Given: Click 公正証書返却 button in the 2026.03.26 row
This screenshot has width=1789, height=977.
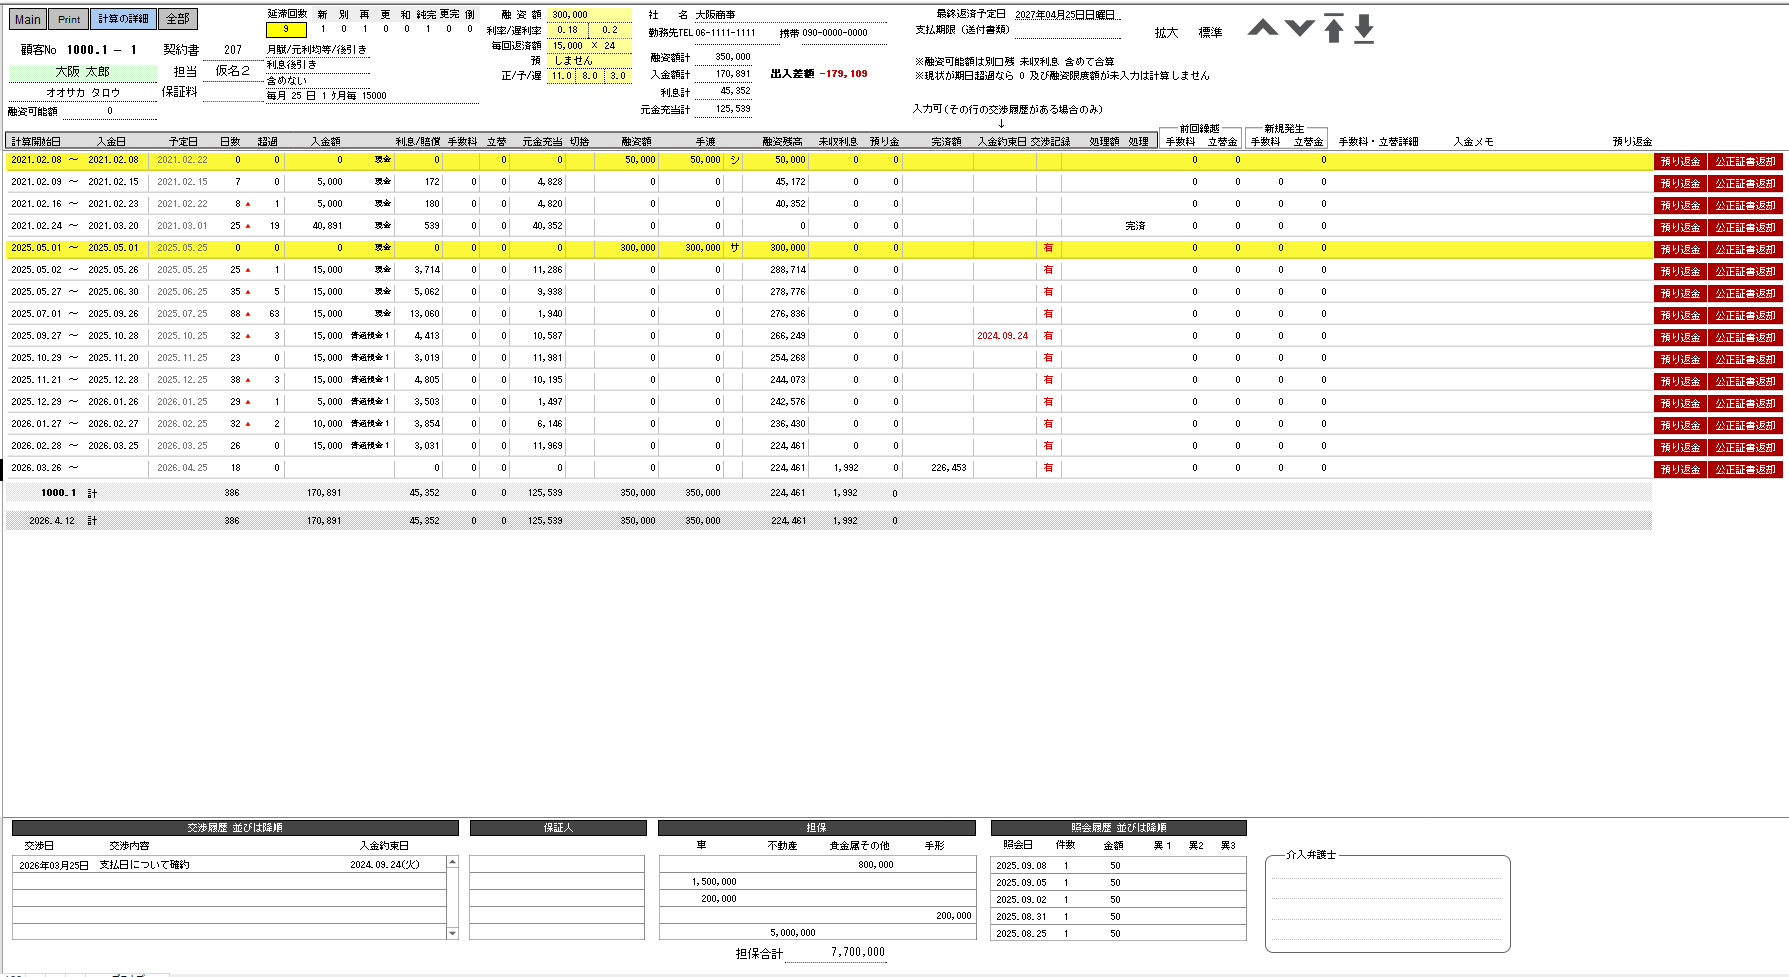Looking at the screenshot, I should click(x=1745, y=469).
